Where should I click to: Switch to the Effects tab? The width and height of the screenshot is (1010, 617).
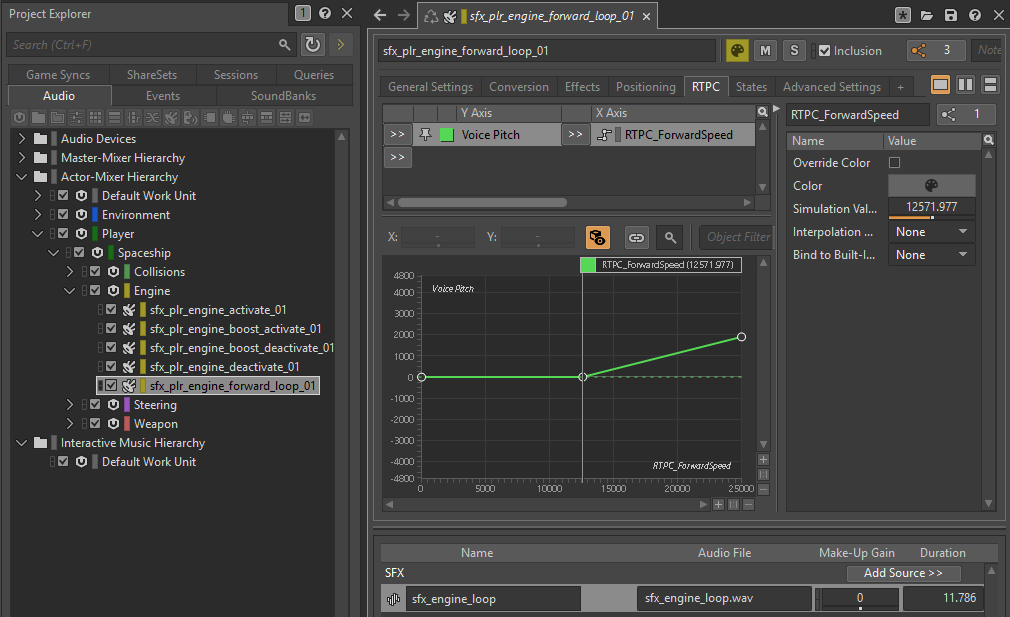[x=582, y=87]
